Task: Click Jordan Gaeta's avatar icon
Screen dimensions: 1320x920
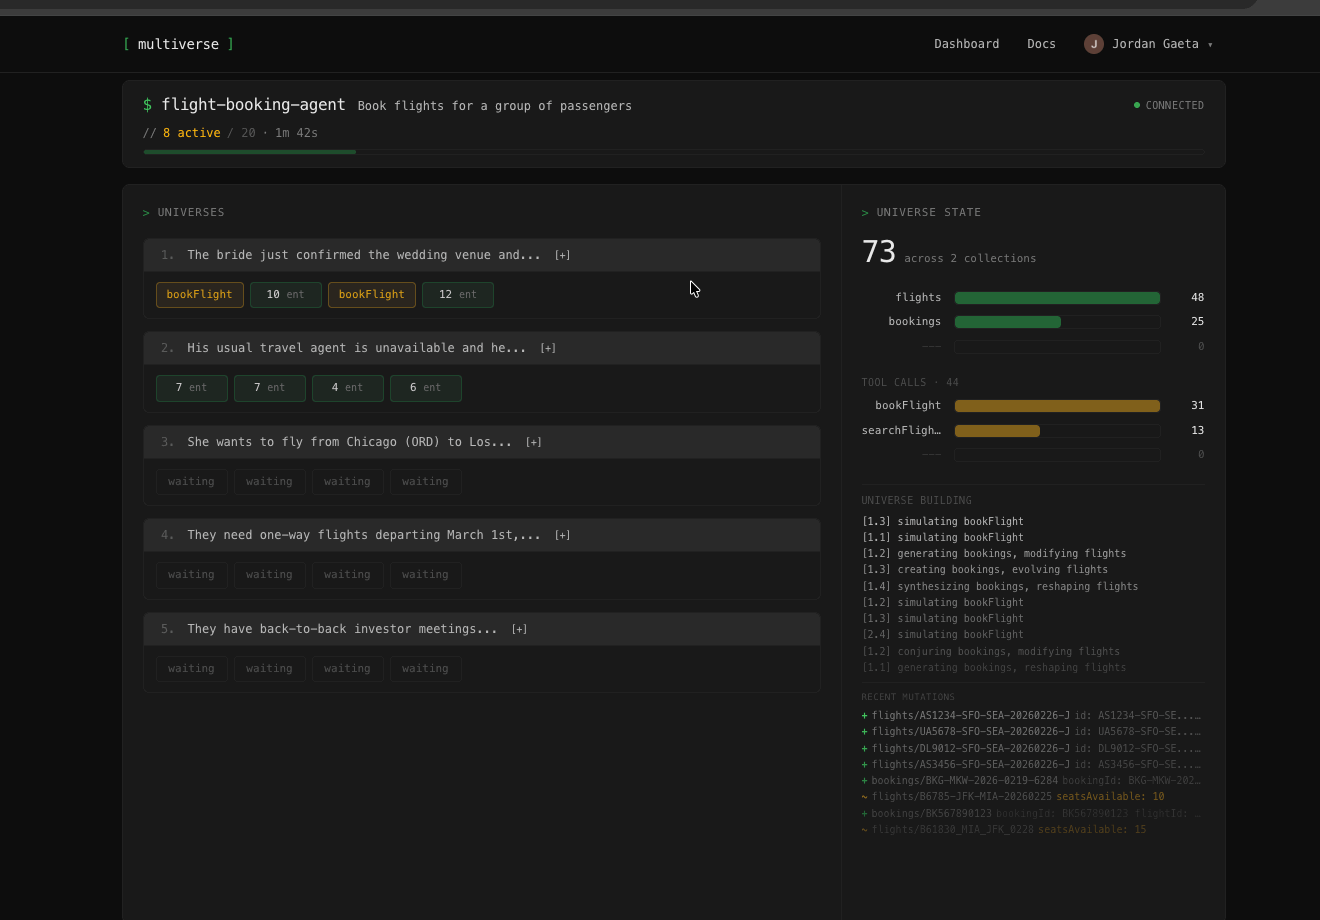Action: click(x=1093, y=44)
